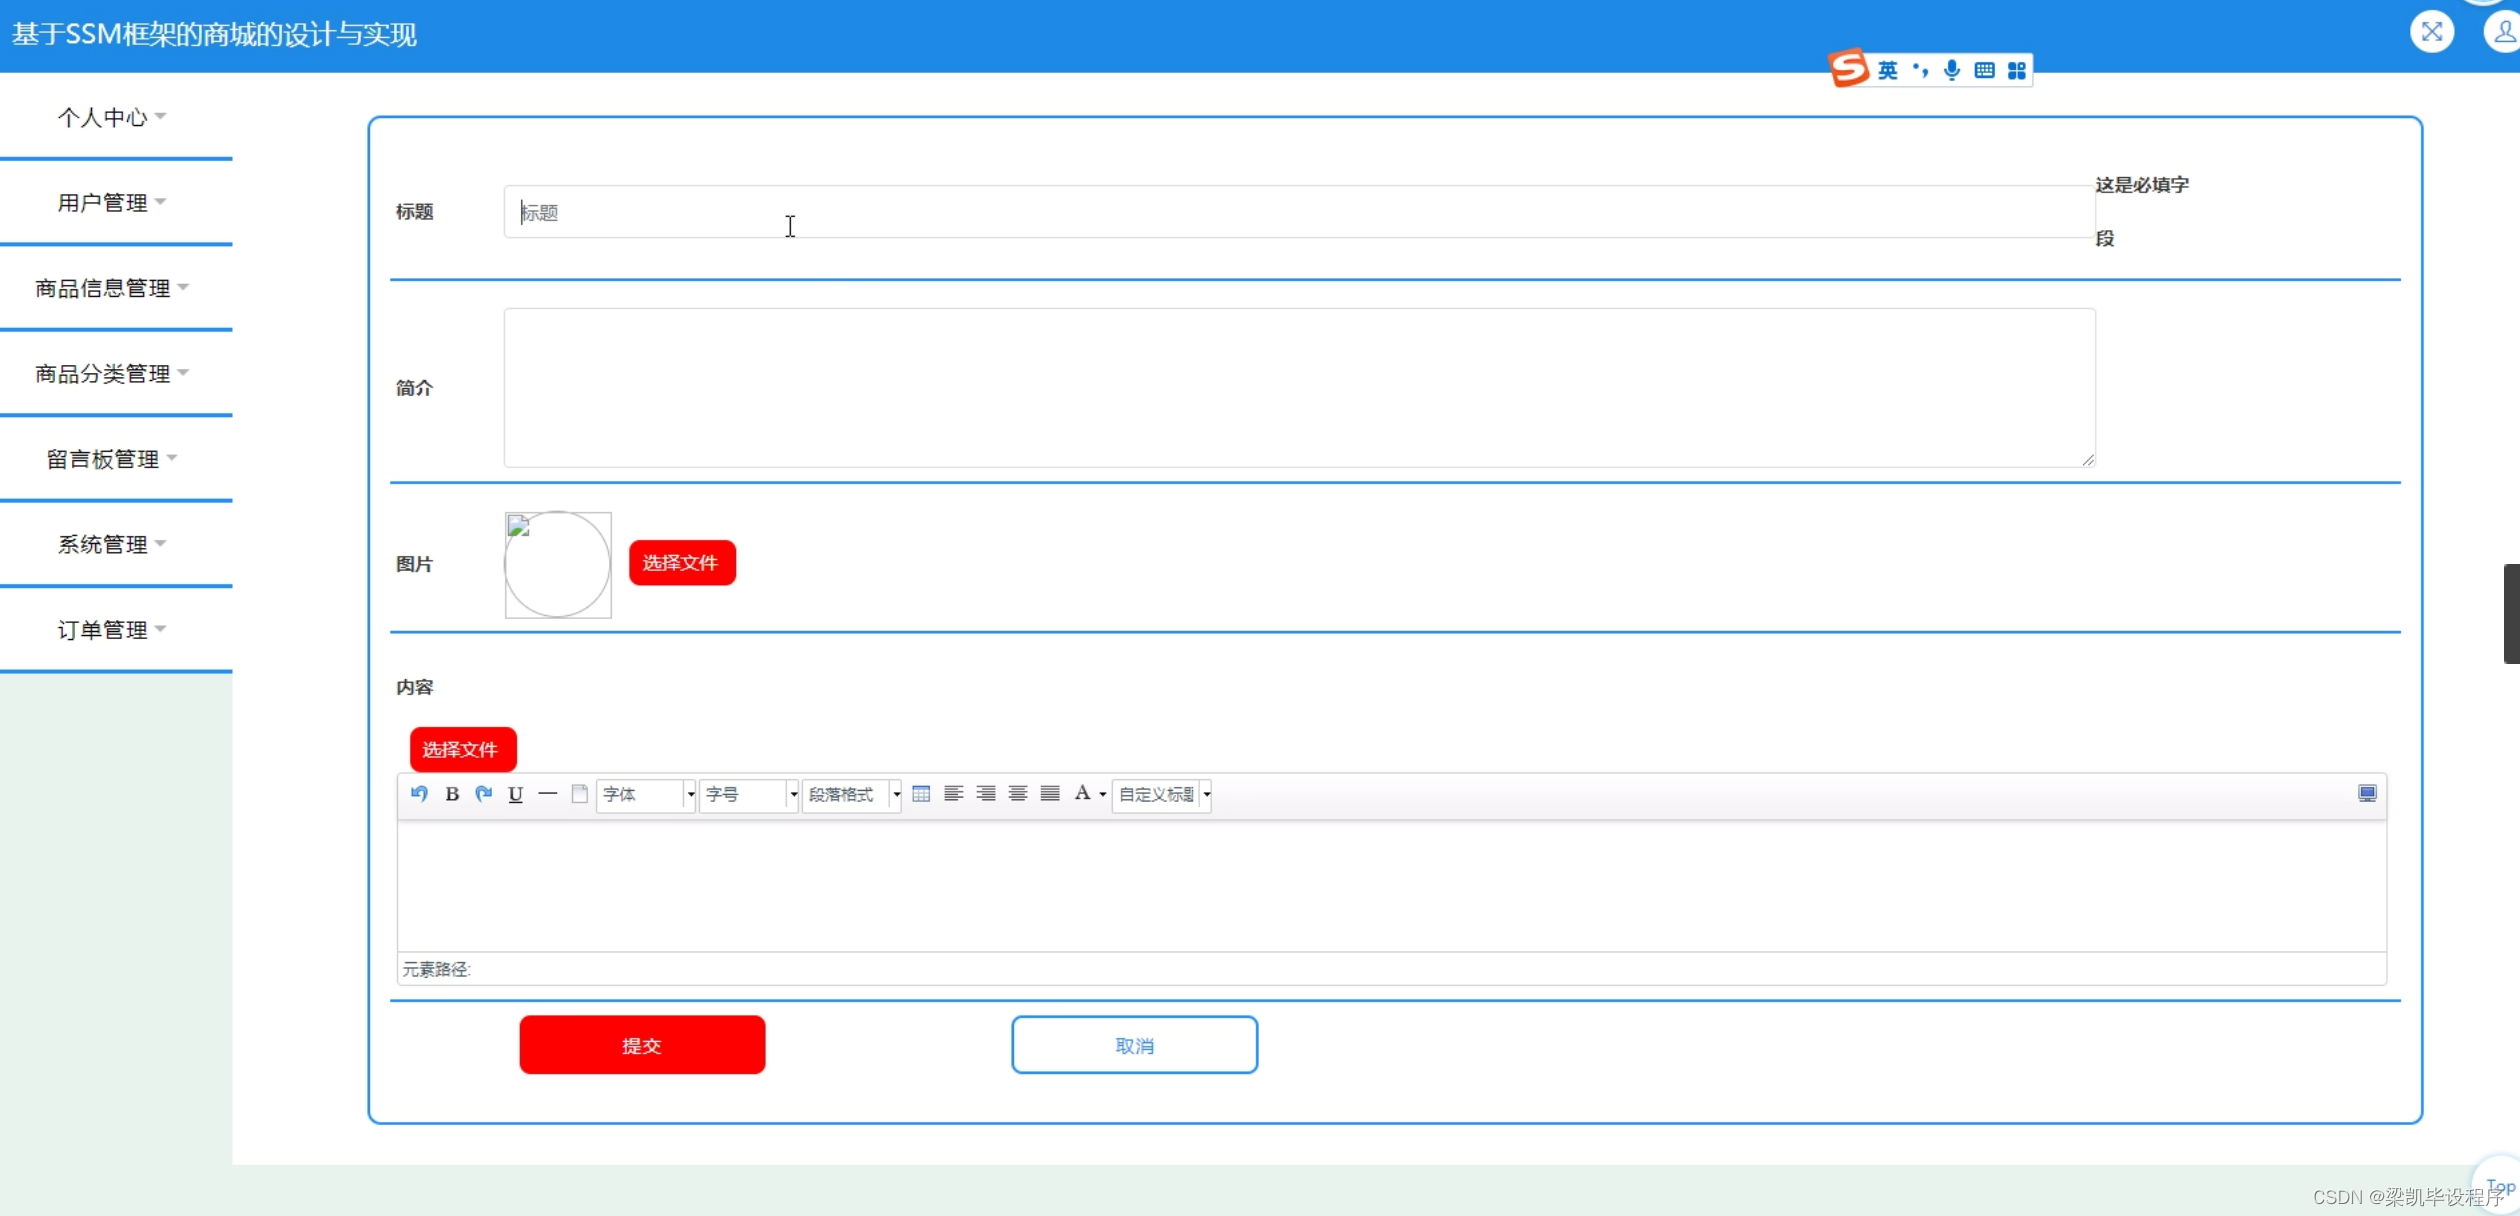Click the redo icon in editor toolbar
This screenshot has width=2520, height=1216.
click(x=484, y=794)
